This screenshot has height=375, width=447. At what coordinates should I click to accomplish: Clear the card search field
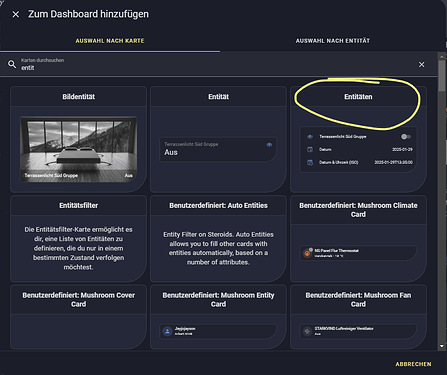click(x=422, y=64)
